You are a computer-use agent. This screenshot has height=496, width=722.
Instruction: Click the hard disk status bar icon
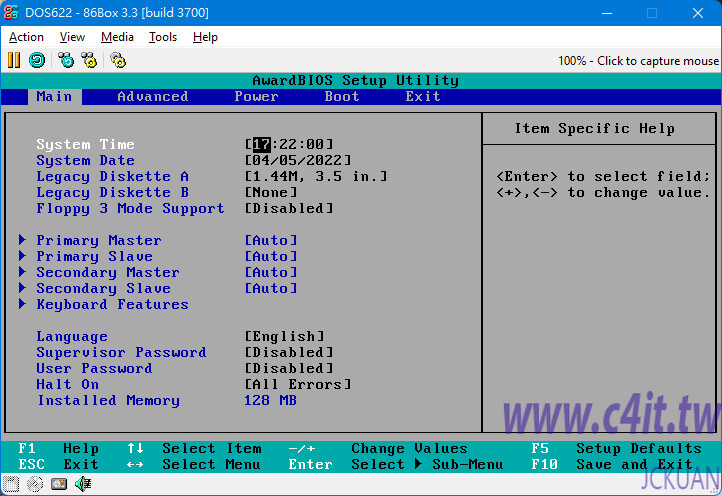pos(59,484)
